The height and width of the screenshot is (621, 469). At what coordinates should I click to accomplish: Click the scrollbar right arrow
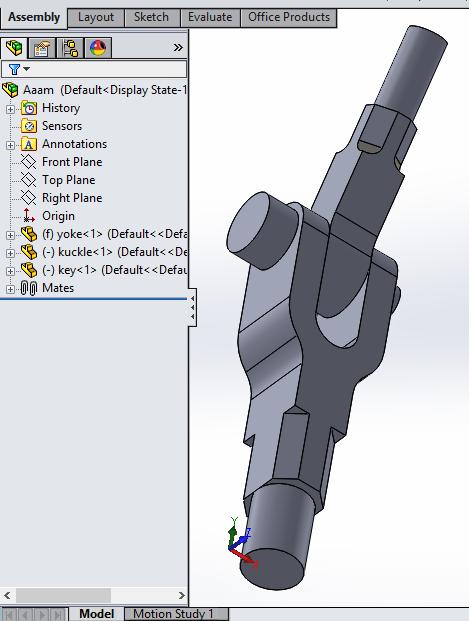181,595
